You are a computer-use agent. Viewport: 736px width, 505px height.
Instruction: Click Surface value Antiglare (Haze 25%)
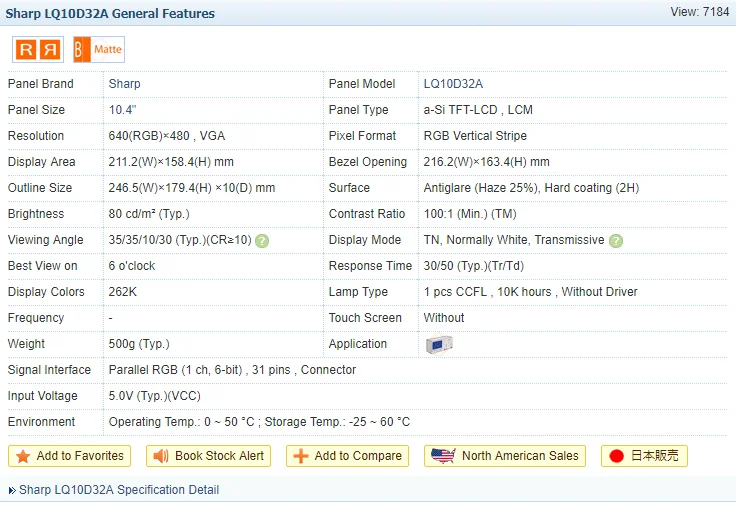pyautogui.click(x=482, y=188)
